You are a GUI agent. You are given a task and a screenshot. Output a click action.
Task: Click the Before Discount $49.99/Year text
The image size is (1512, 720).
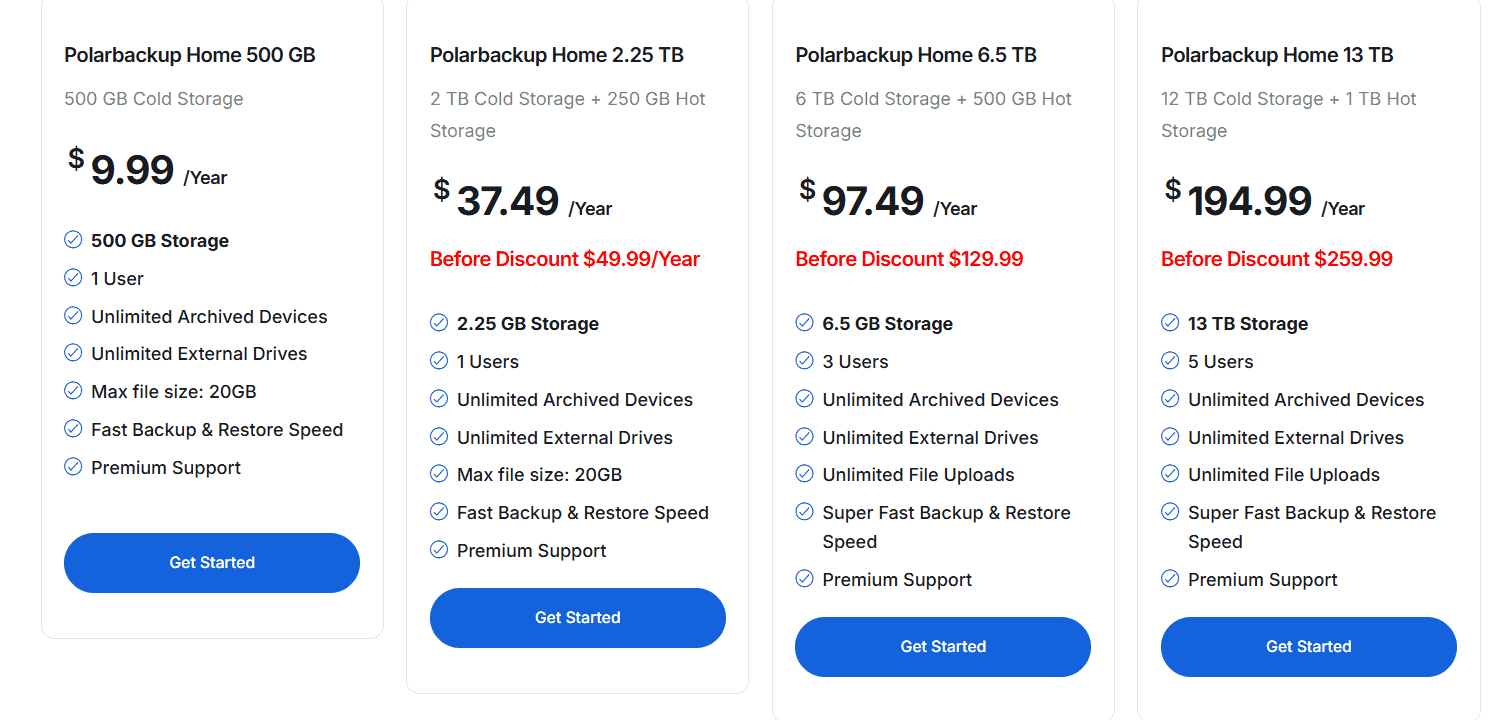pos(567,258)
